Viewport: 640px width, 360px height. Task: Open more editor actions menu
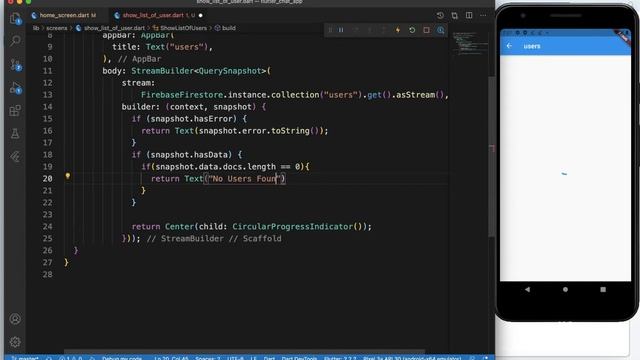tap(483, 16)
